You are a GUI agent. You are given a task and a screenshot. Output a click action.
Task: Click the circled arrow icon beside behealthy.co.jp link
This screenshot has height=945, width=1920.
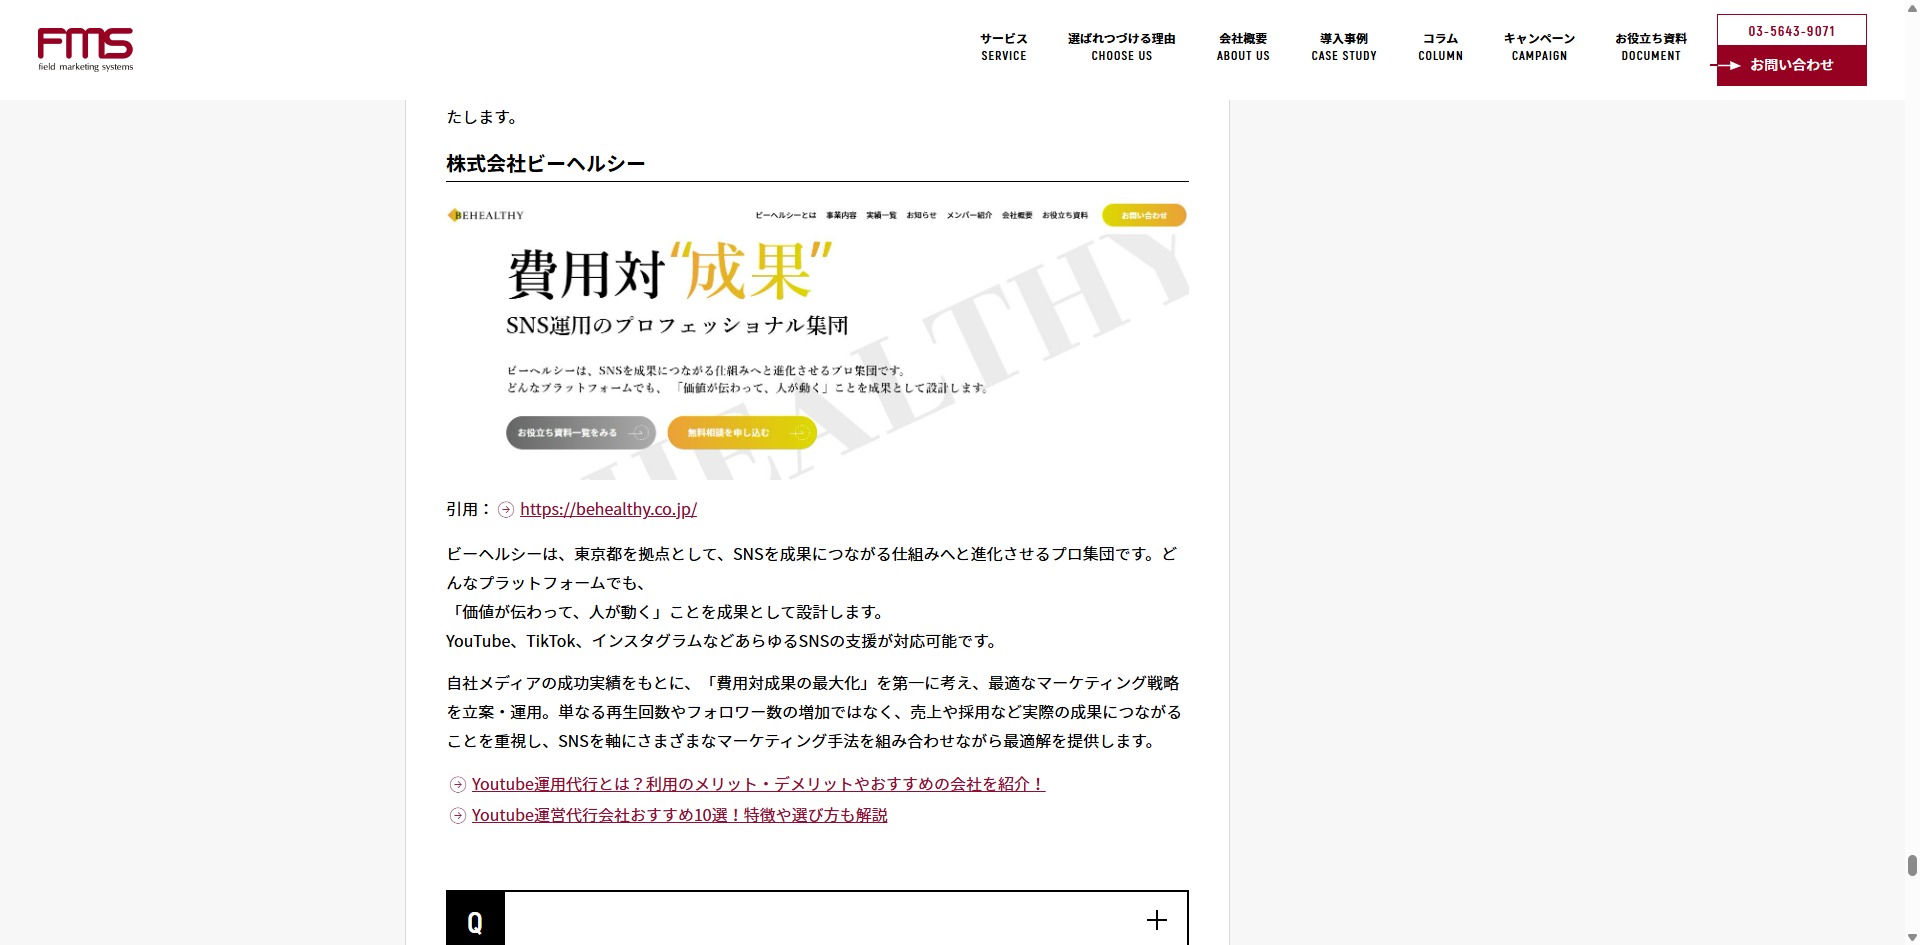pyautogui.click(x=506, y=510)
